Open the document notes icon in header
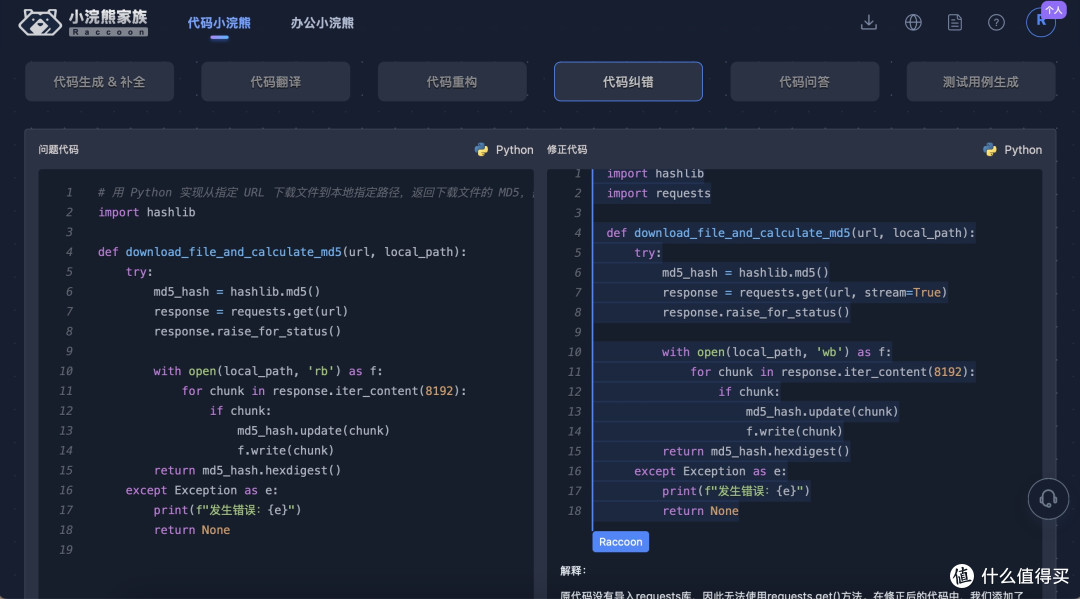1080x599 pixels. [x=955, y=22]
